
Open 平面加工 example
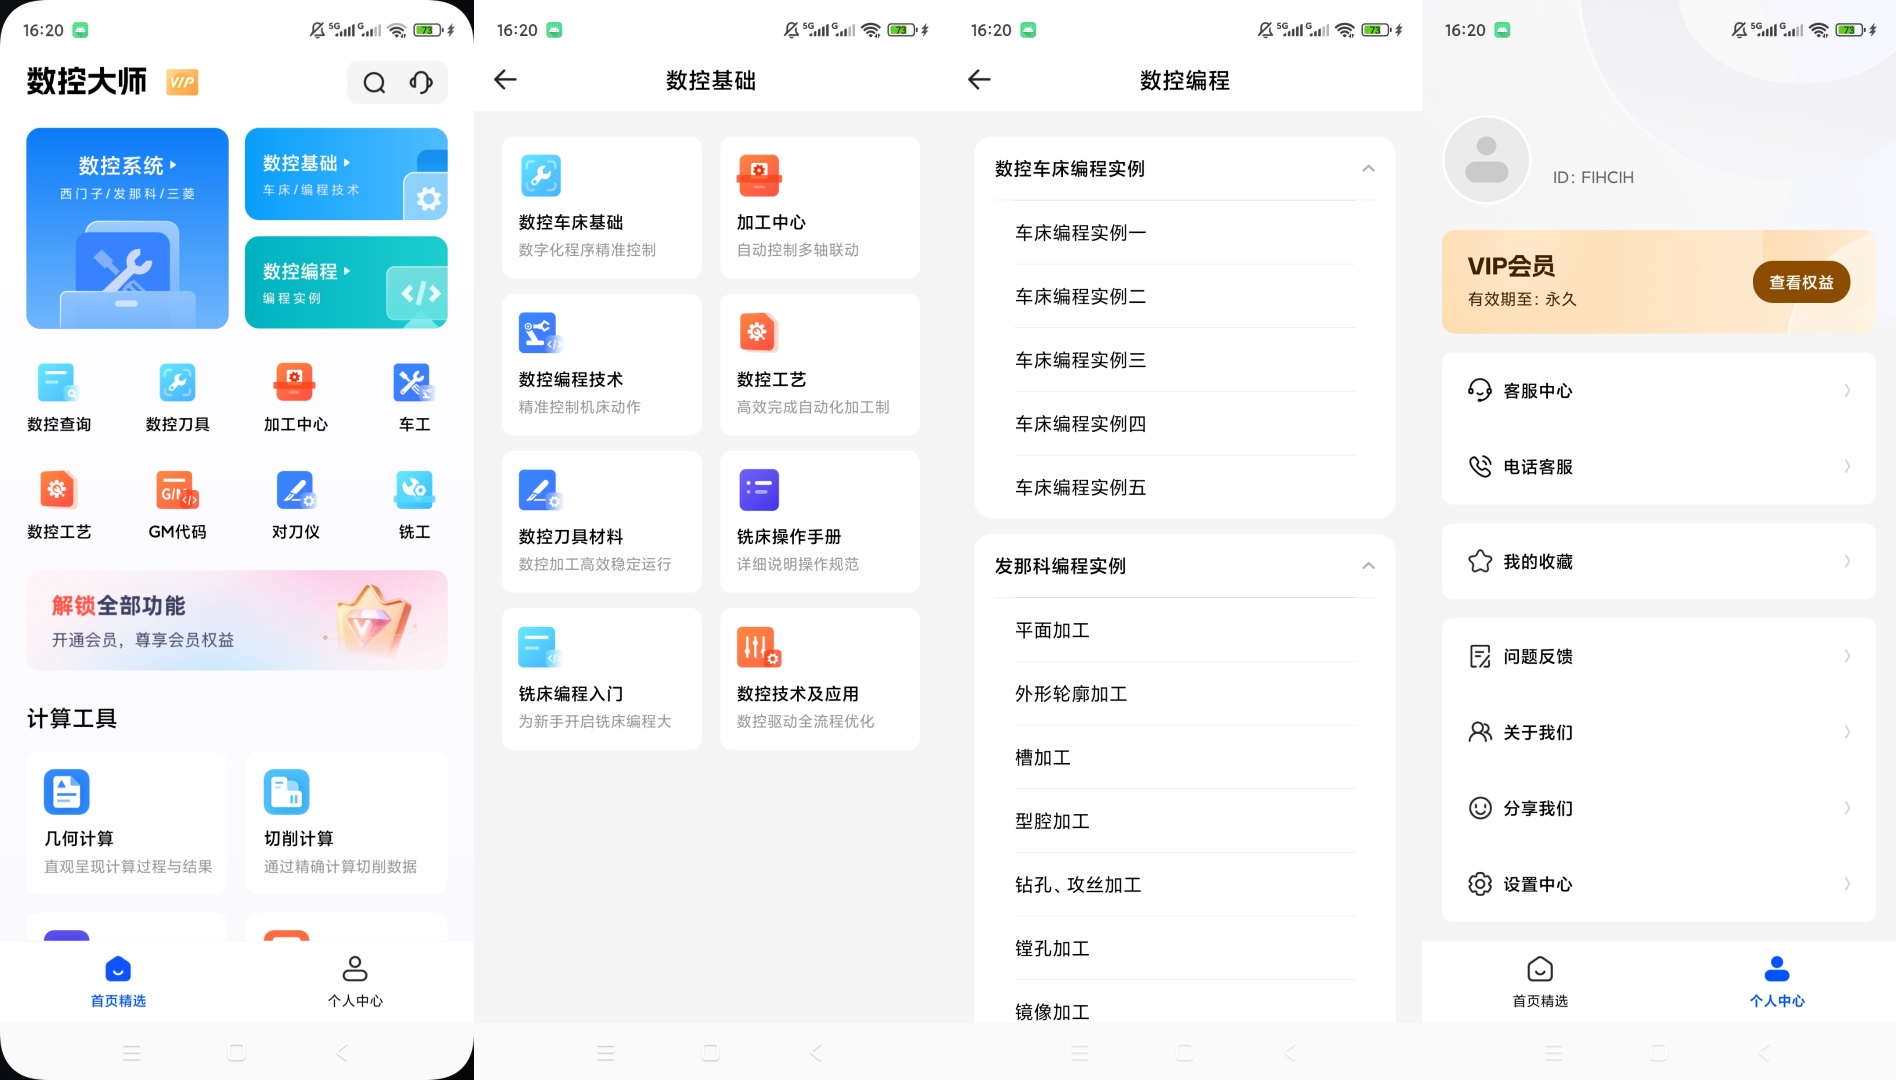[x=1185, y=630]
